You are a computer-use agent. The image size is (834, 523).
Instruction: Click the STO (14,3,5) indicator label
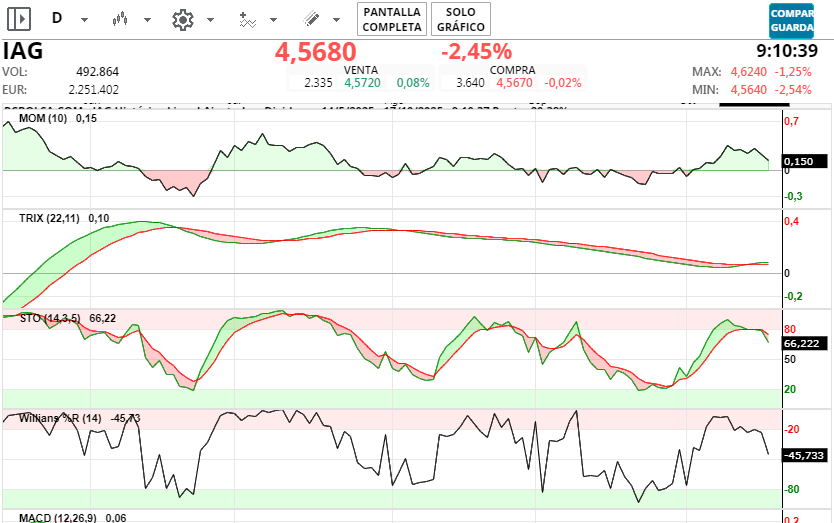coord(50,318)
